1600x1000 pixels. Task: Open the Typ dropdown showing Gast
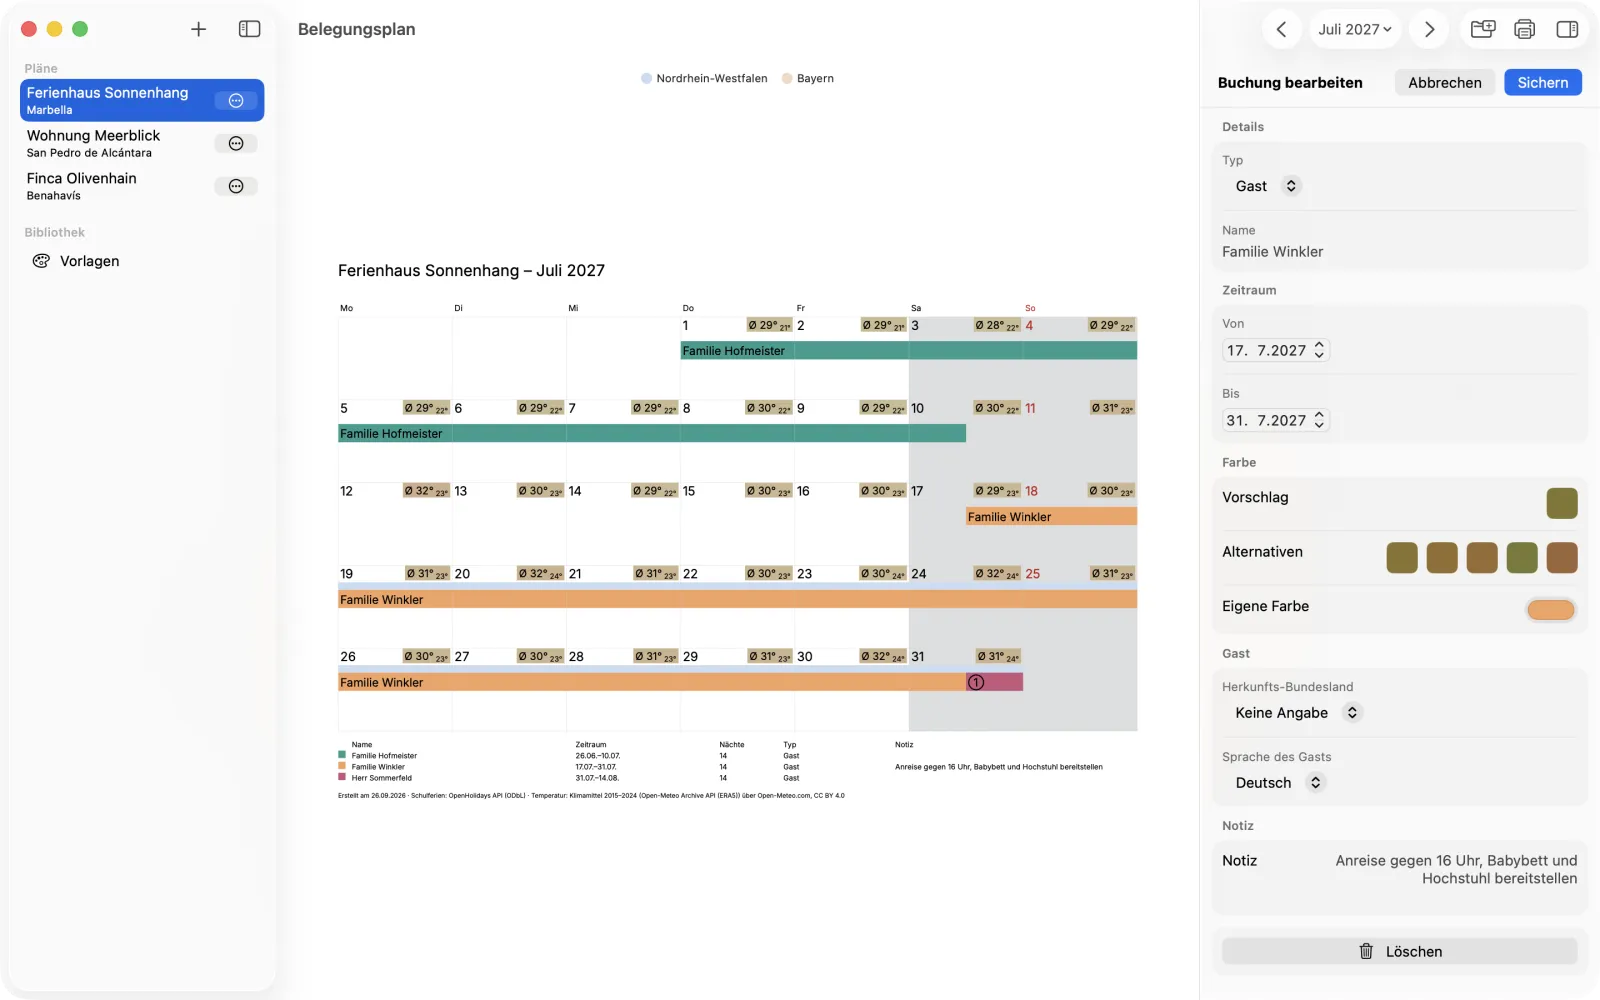1266,186
